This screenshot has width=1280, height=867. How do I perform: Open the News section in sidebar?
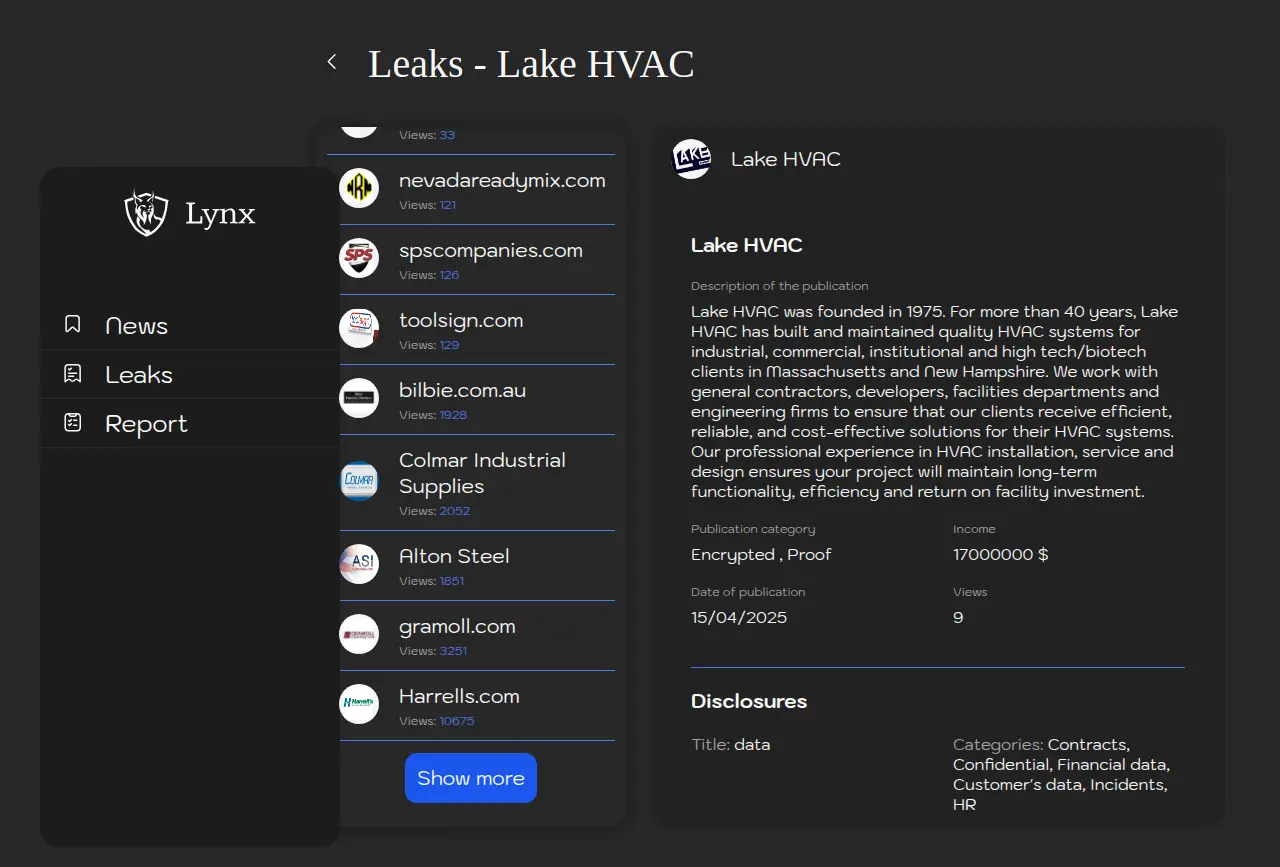136,326
